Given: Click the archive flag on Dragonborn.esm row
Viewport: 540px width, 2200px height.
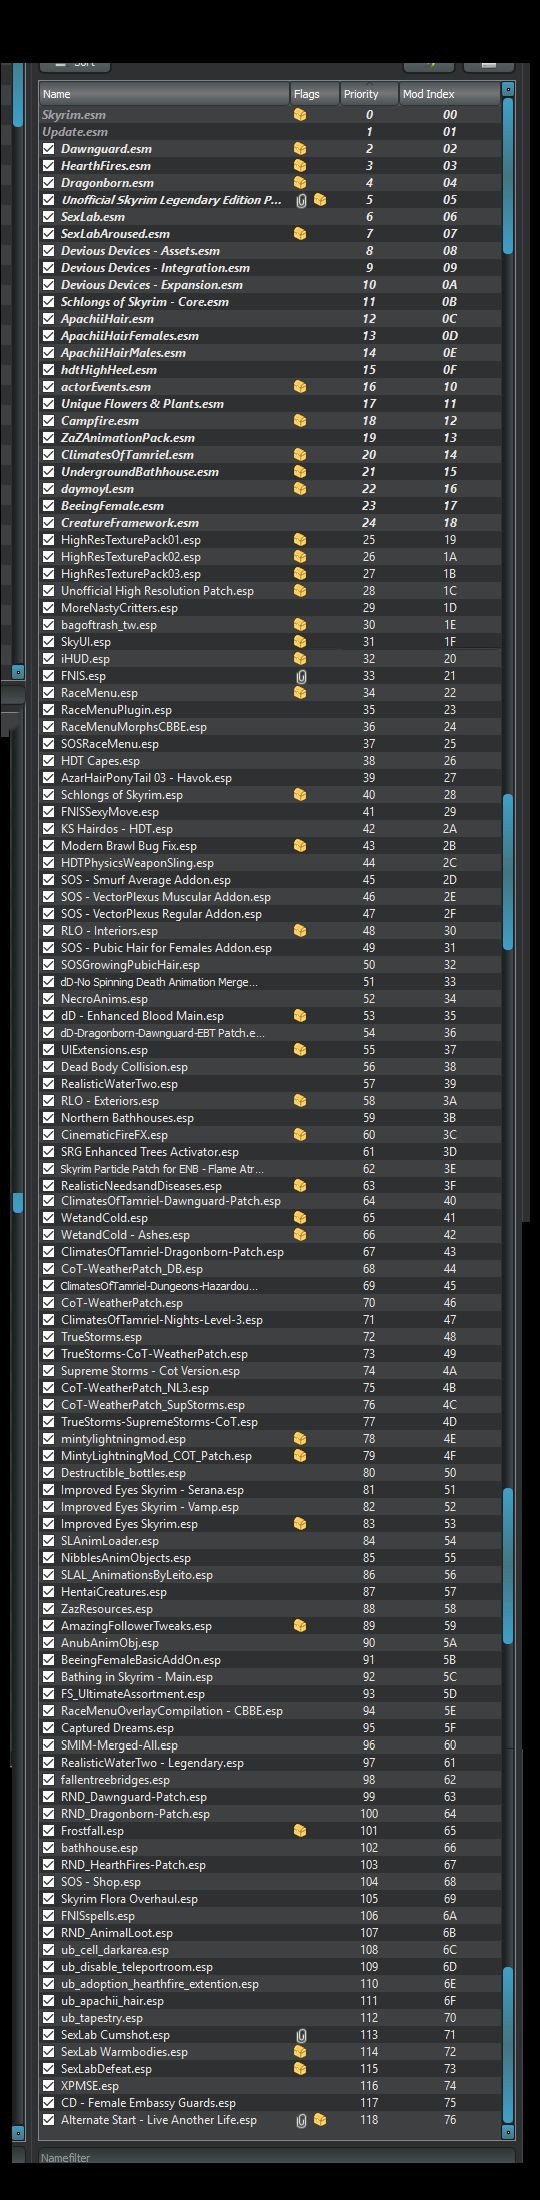Looking at the screenshot, I should point(300,183).
